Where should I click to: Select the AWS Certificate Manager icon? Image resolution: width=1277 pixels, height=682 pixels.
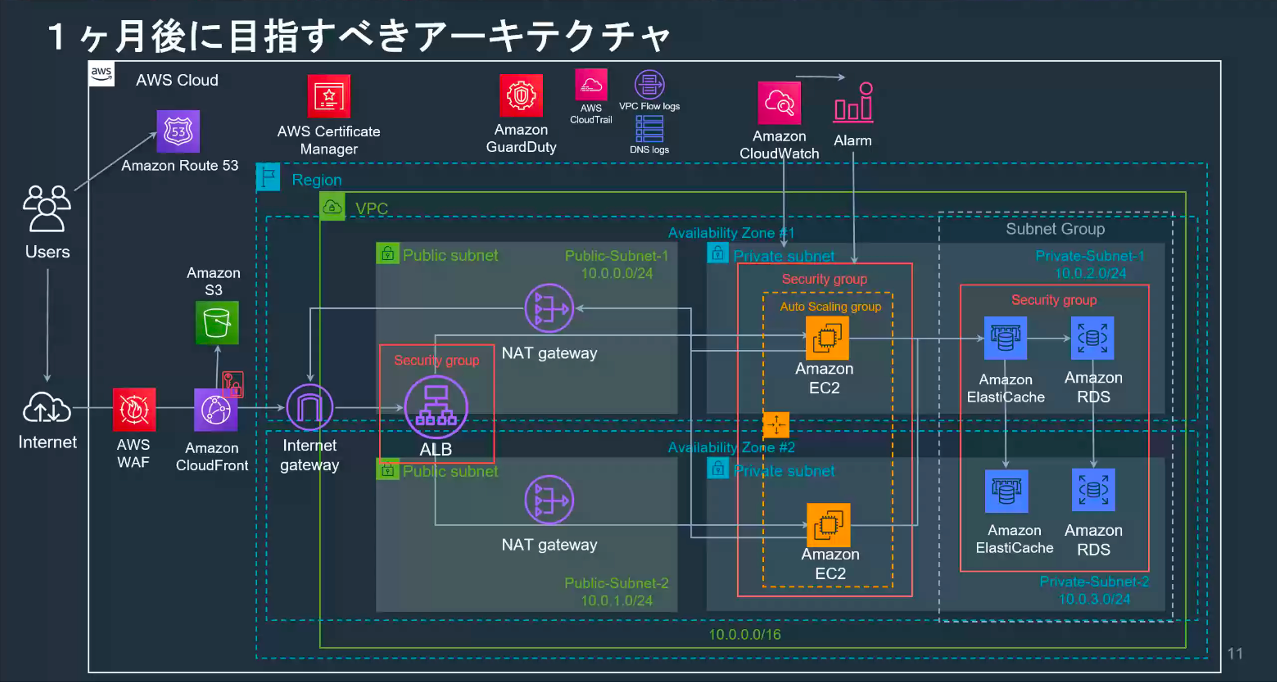pyautogui.click(x=329, y=97)
